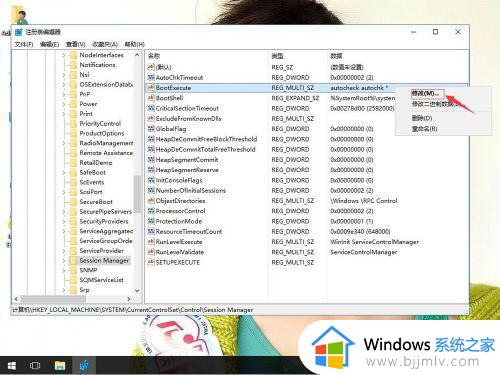Click the Session Manager folder icon
This screenshot has height=375, width=500.
[73, 260]
